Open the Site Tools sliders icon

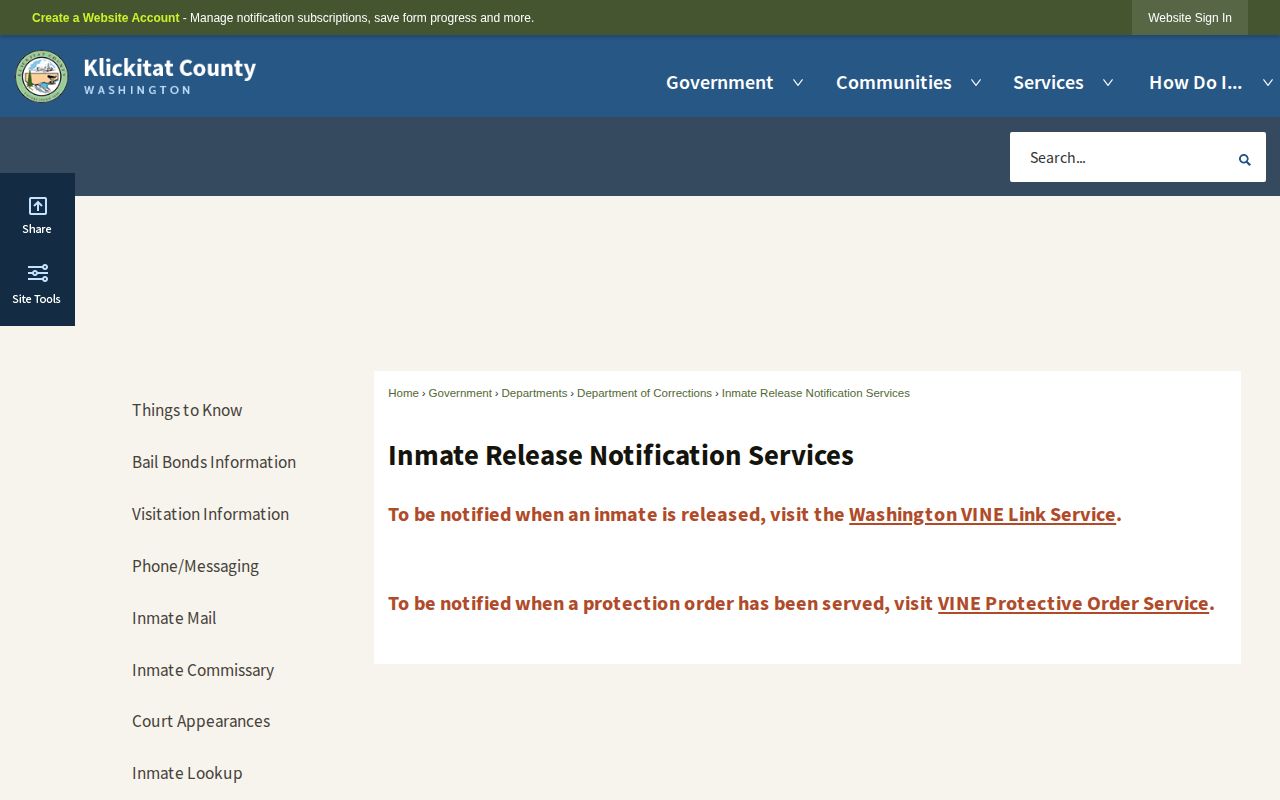37,273
